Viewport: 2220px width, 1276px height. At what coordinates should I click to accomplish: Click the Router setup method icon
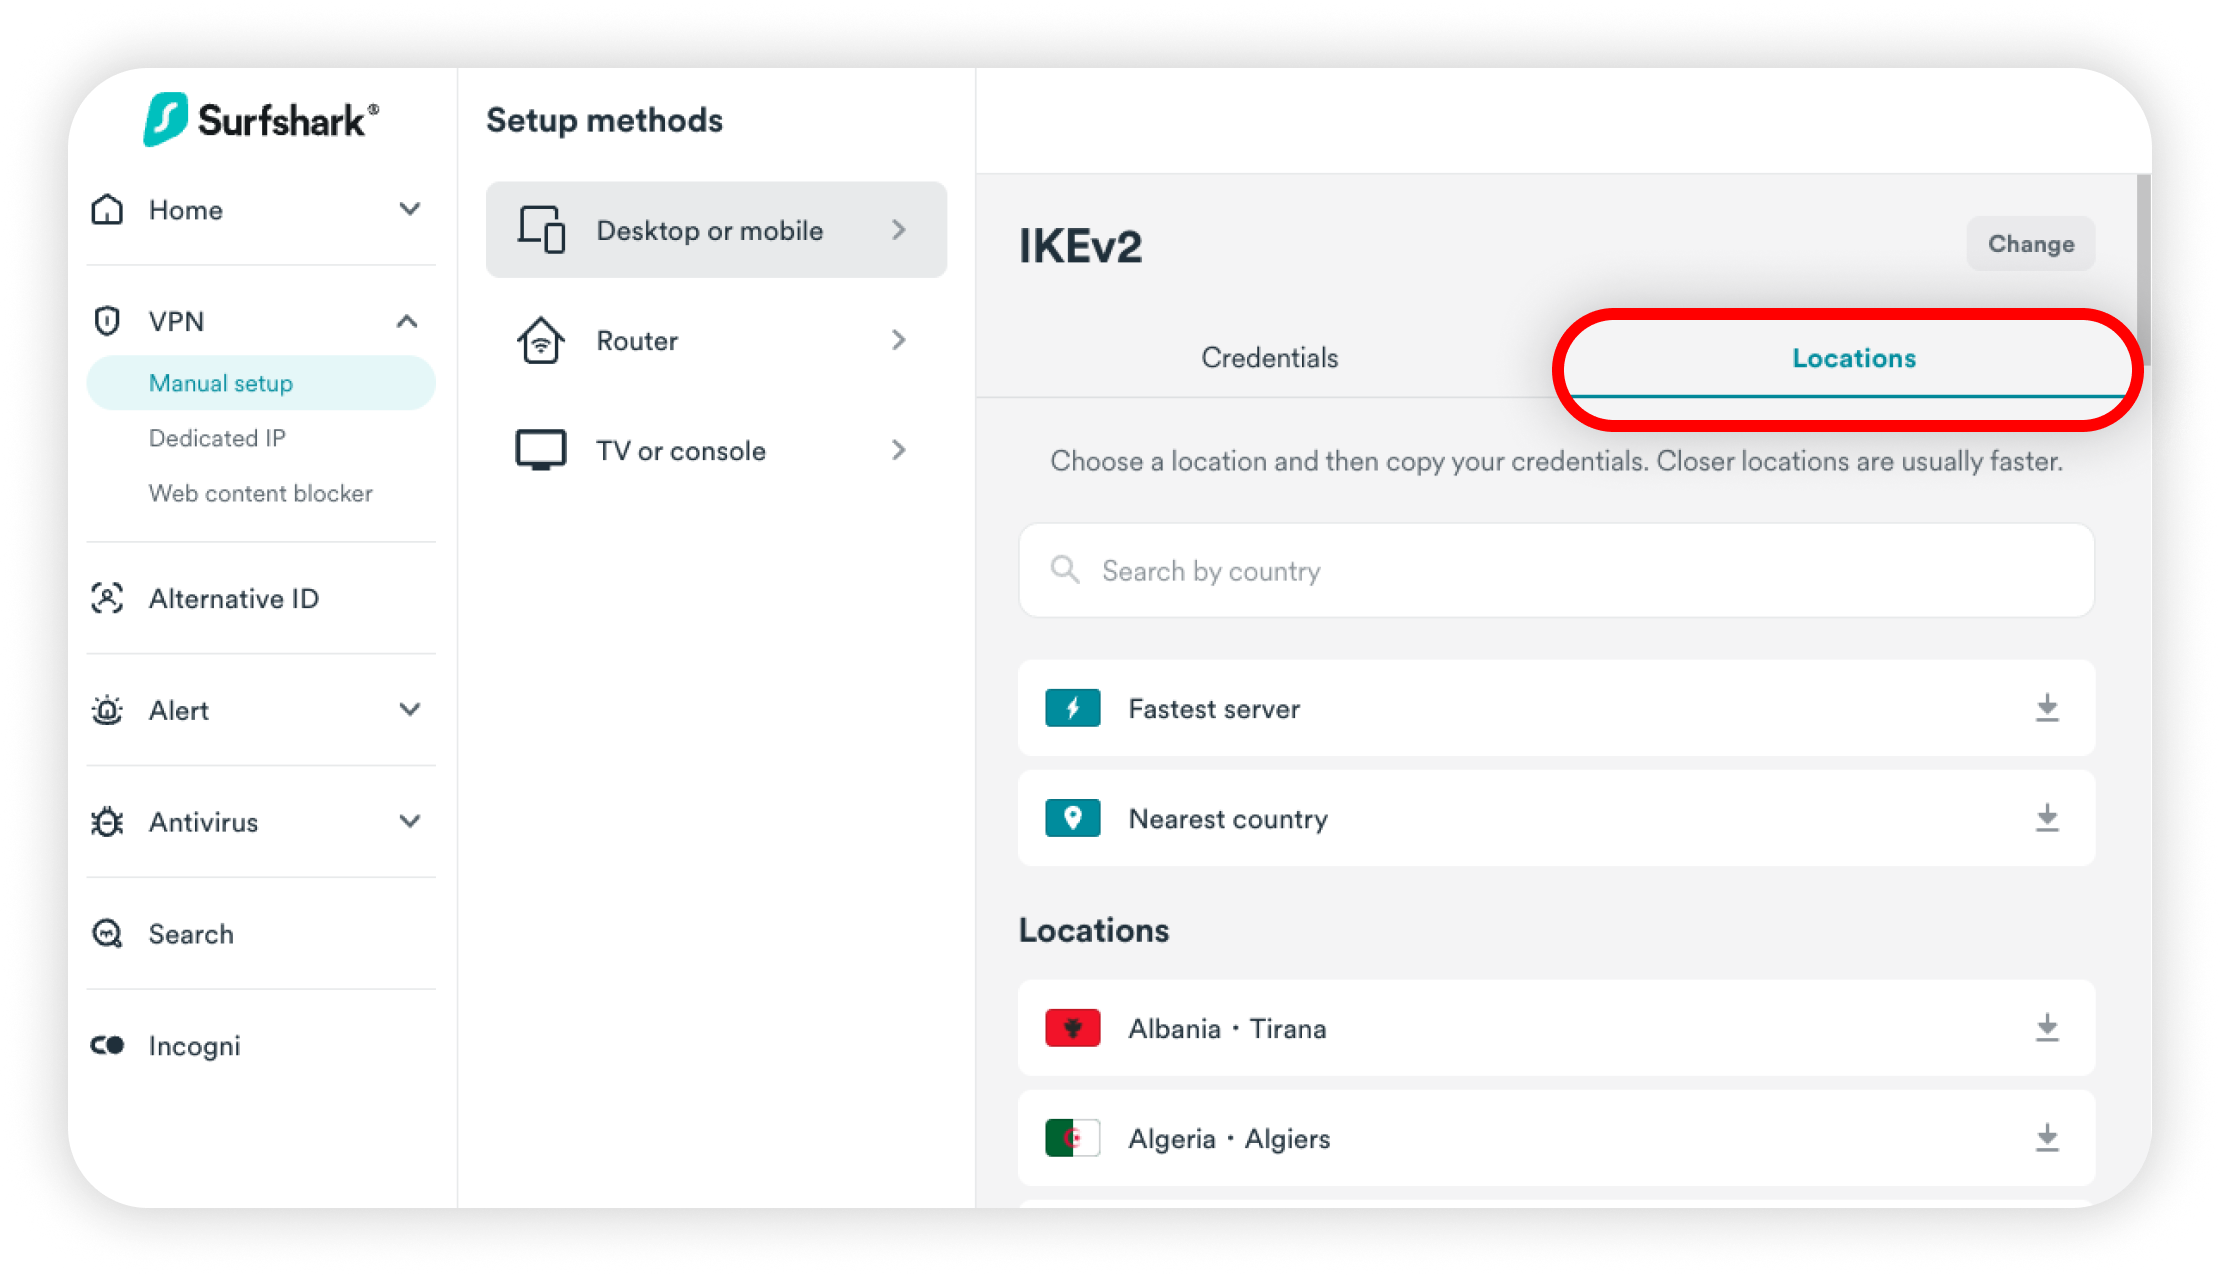[541, 340]
